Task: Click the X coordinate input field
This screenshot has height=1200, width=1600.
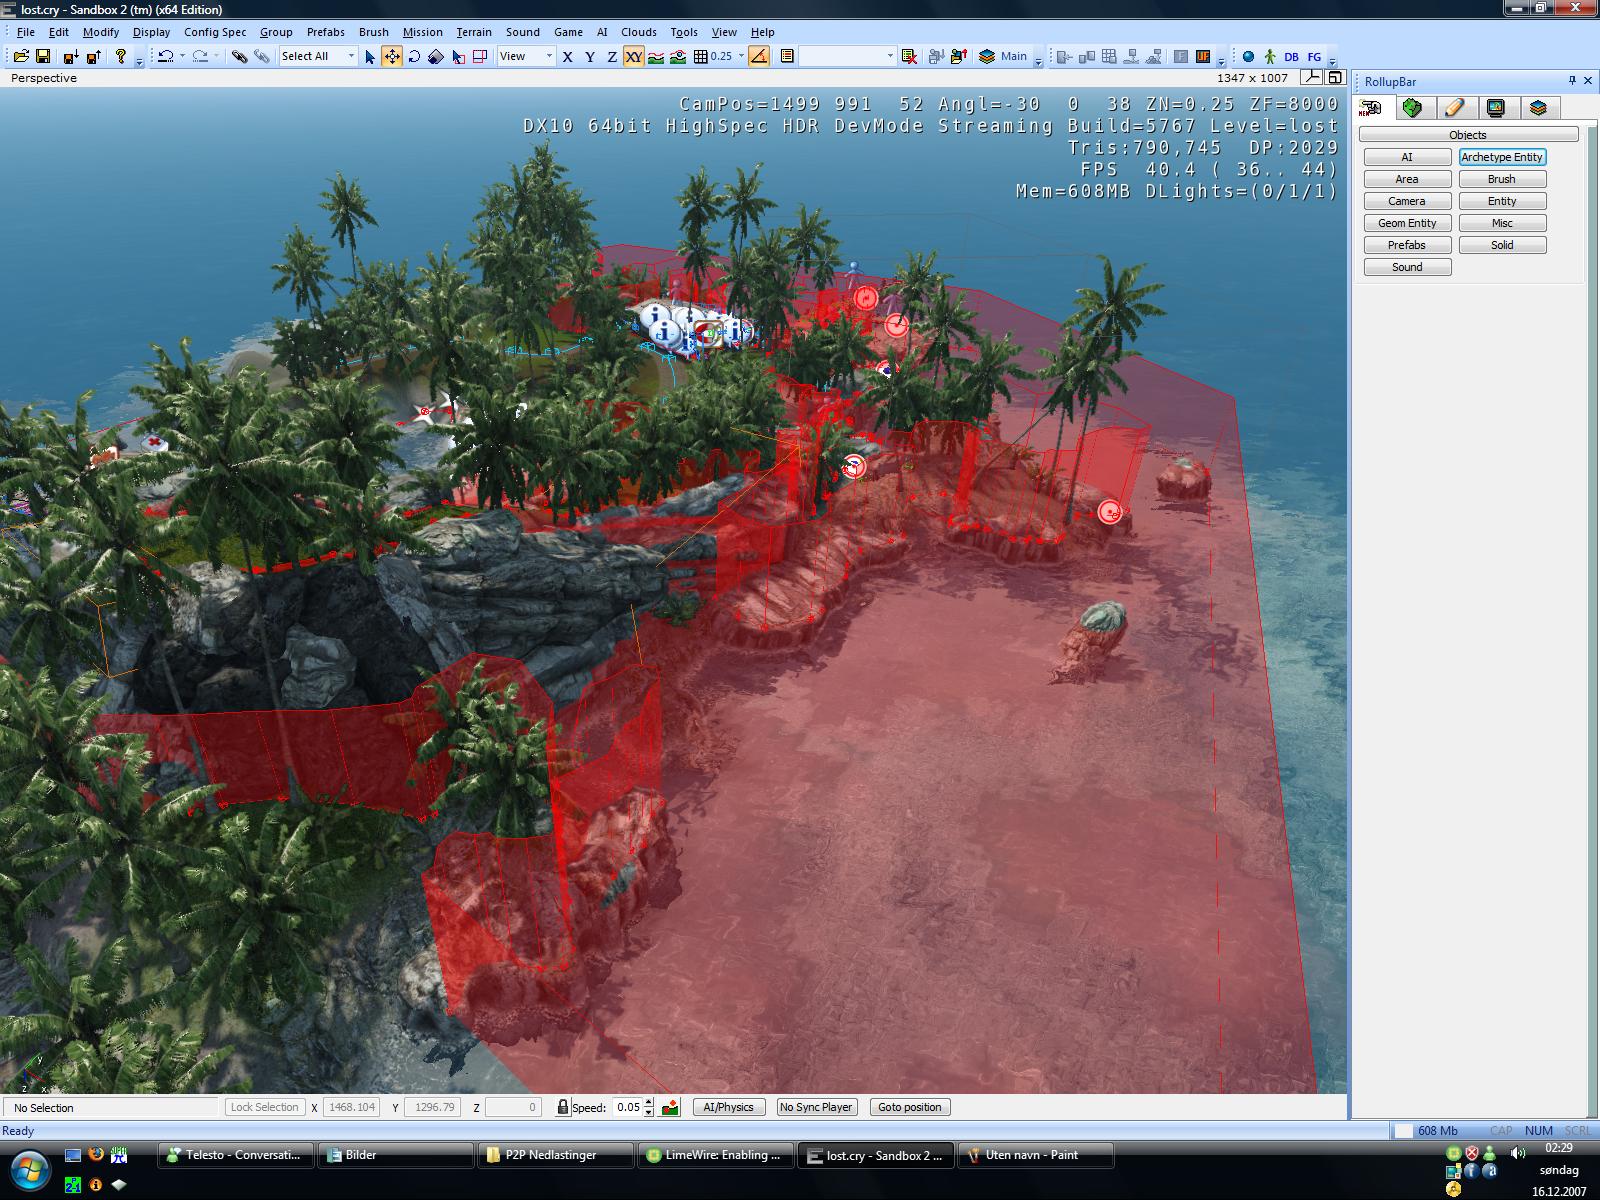Action: 352,1107
